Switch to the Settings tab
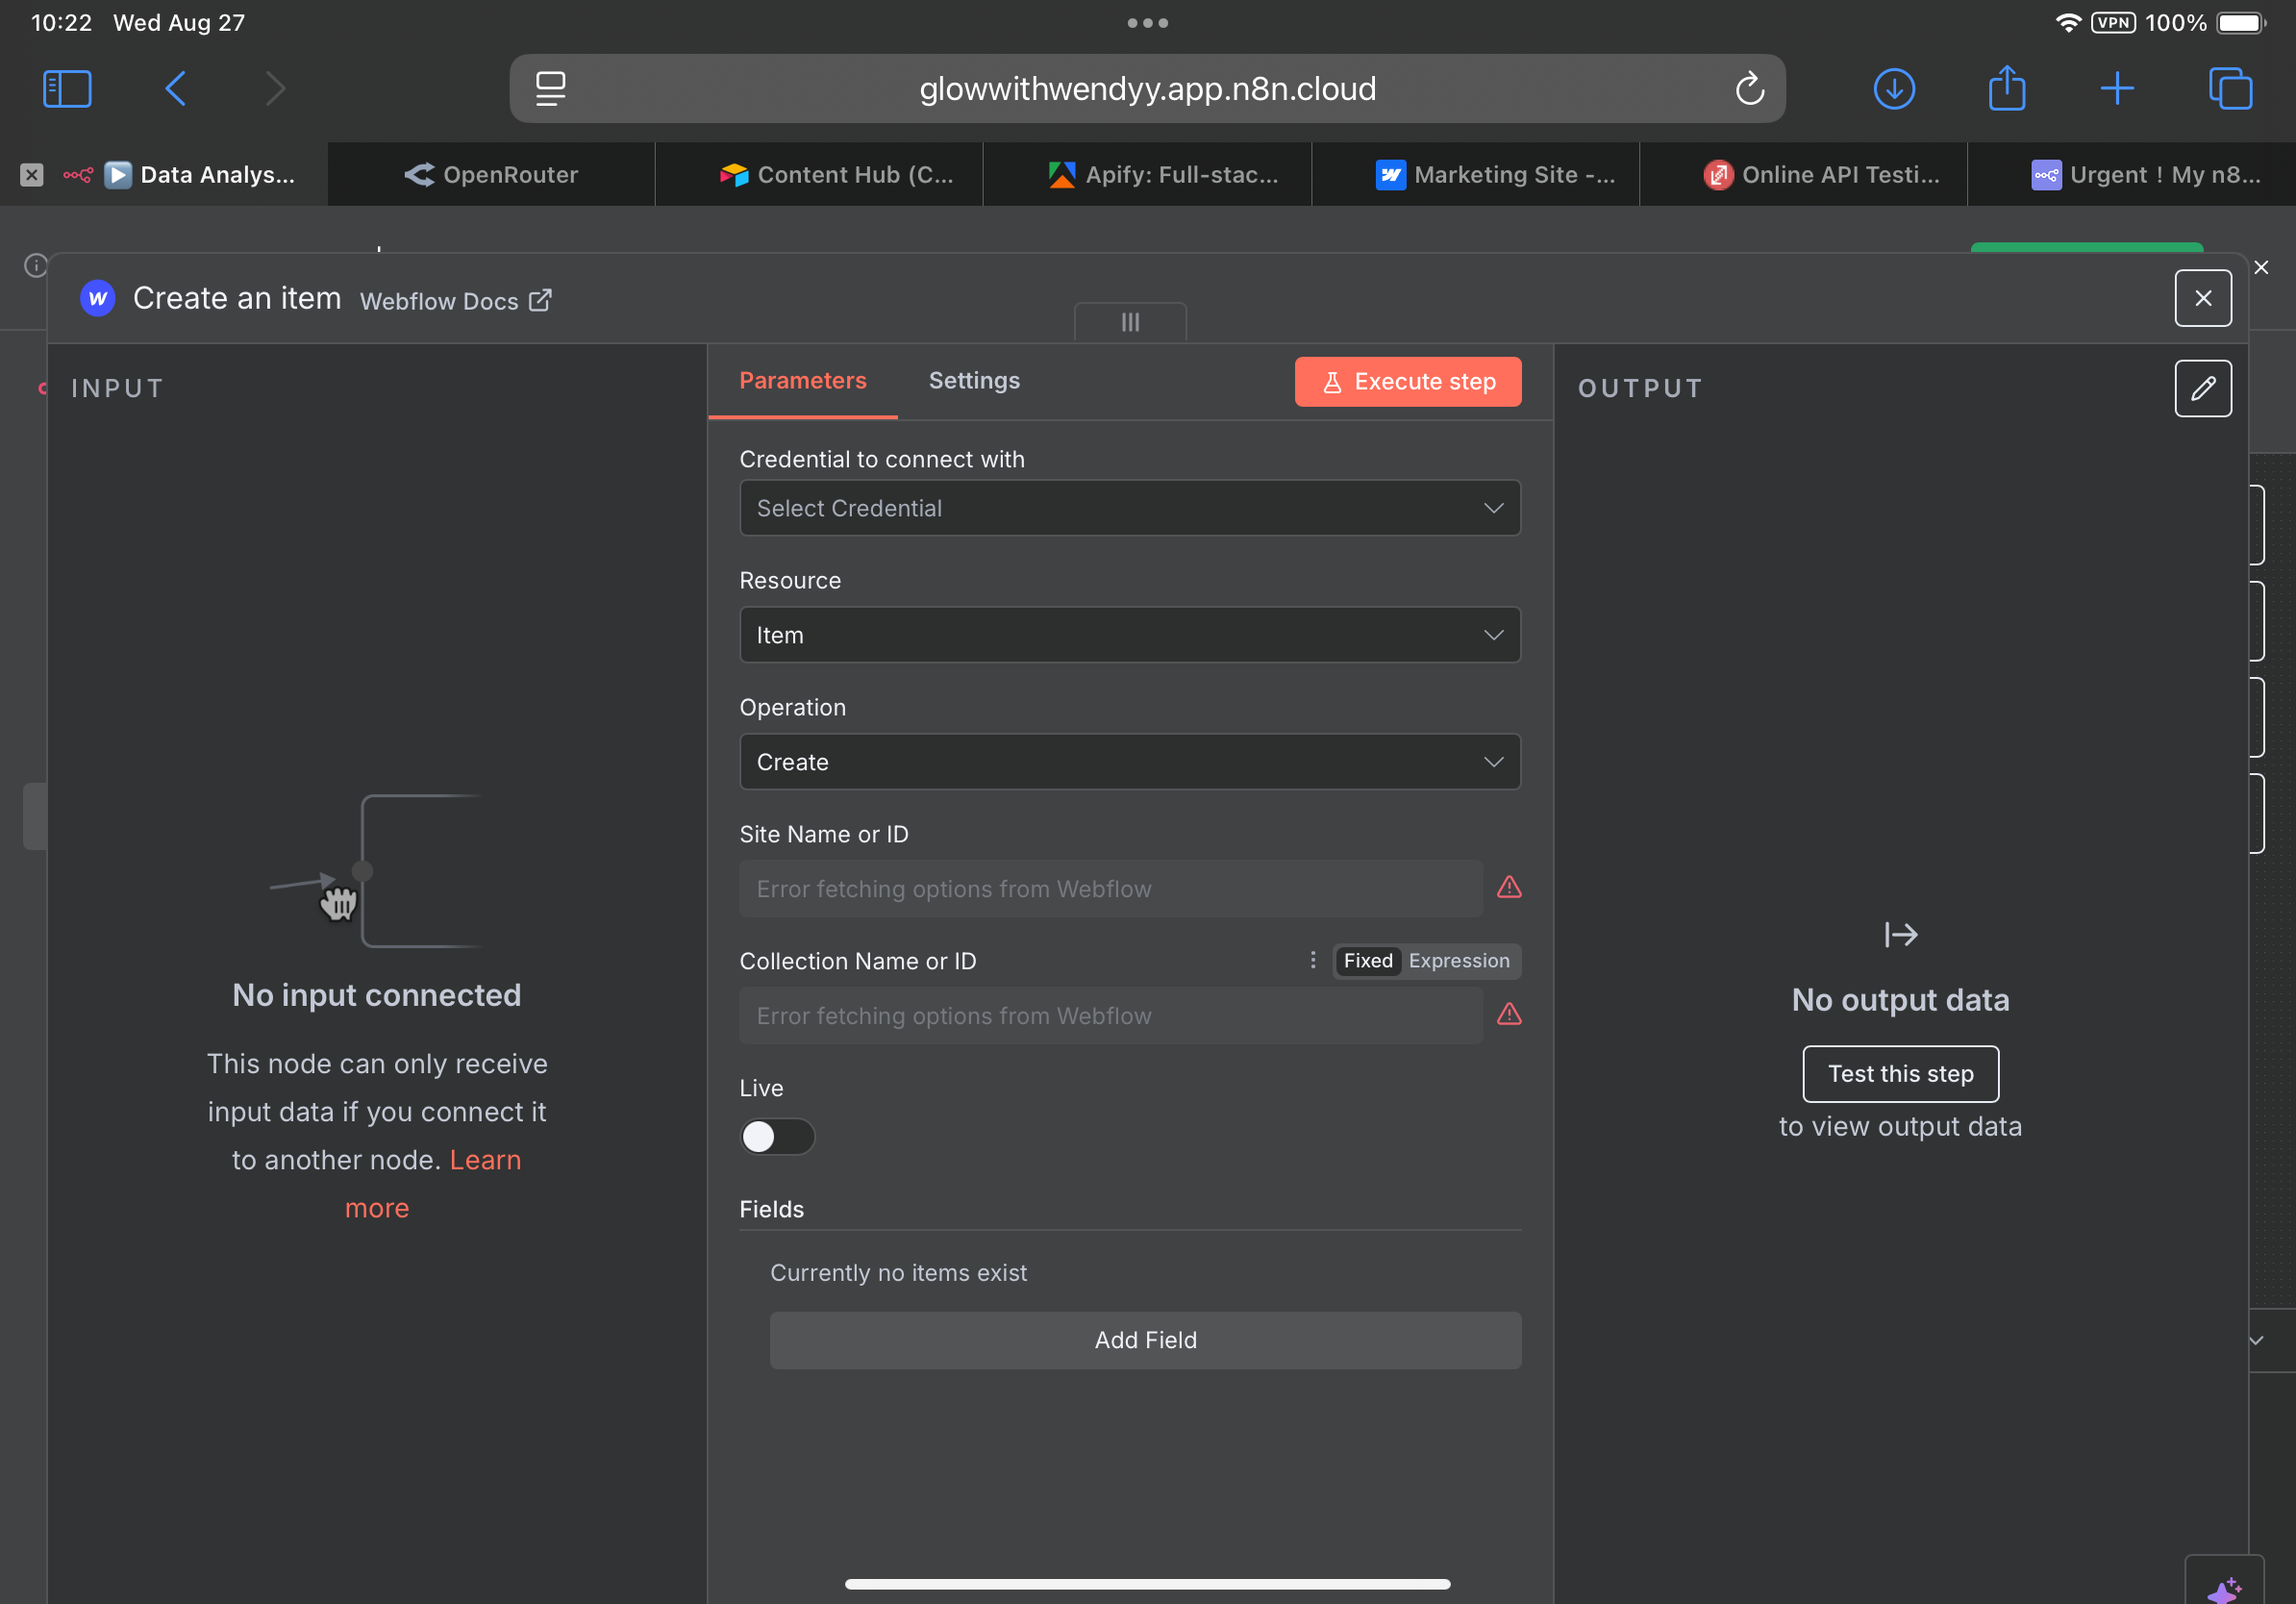 pos(974,380)
